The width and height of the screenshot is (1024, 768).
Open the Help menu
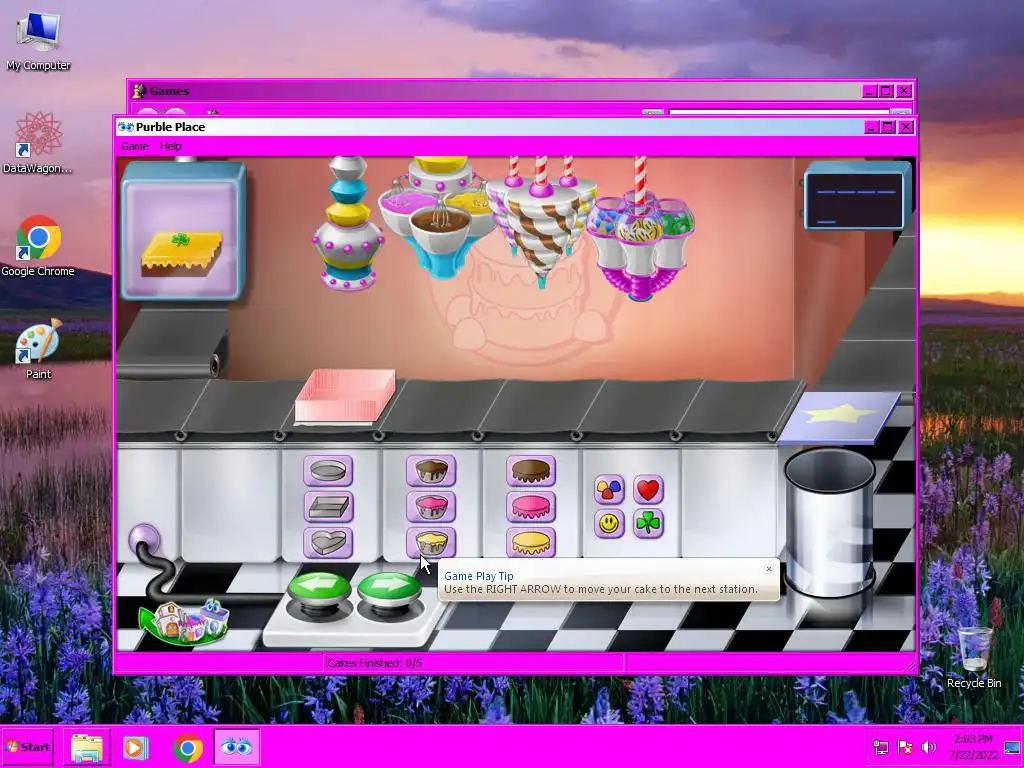click(170, 146)
